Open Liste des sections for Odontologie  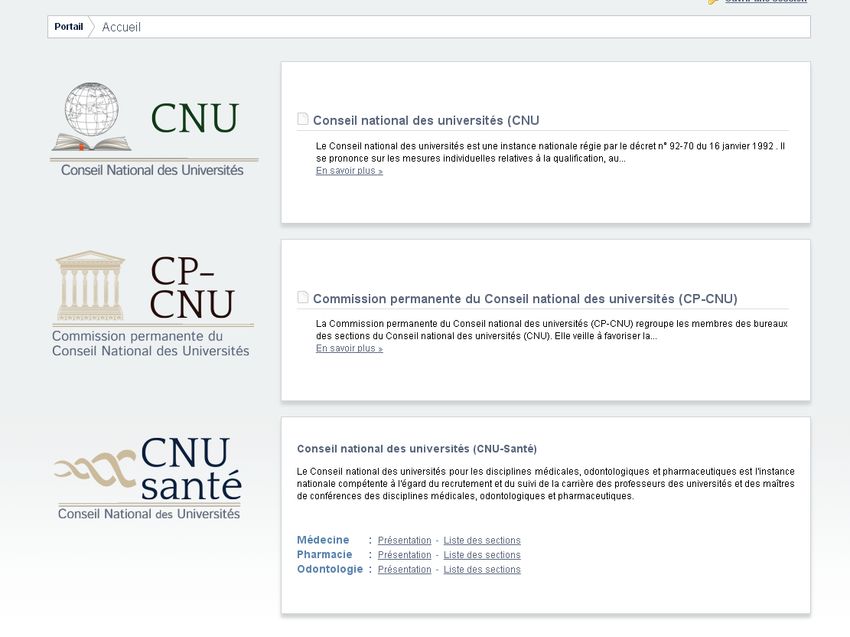[x=482, y=570]
